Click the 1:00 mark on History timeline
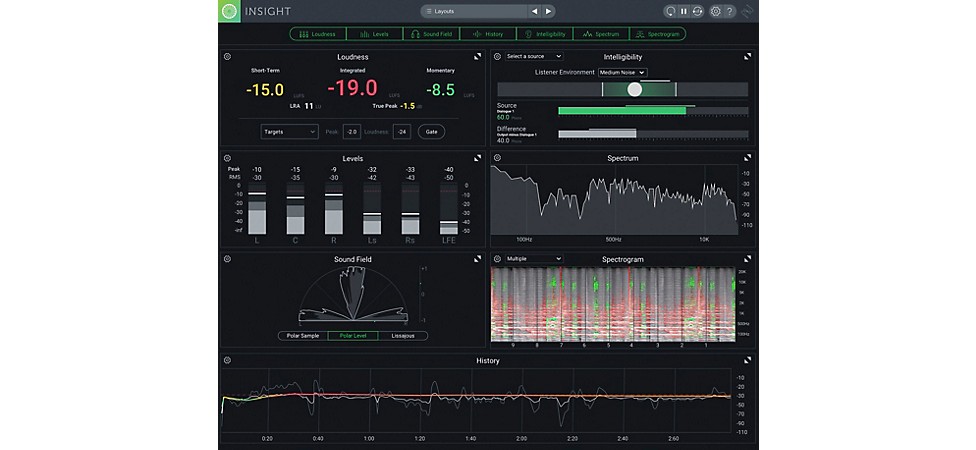The width and height of the screenshot is (976, 450). click(x=369, y=438)
